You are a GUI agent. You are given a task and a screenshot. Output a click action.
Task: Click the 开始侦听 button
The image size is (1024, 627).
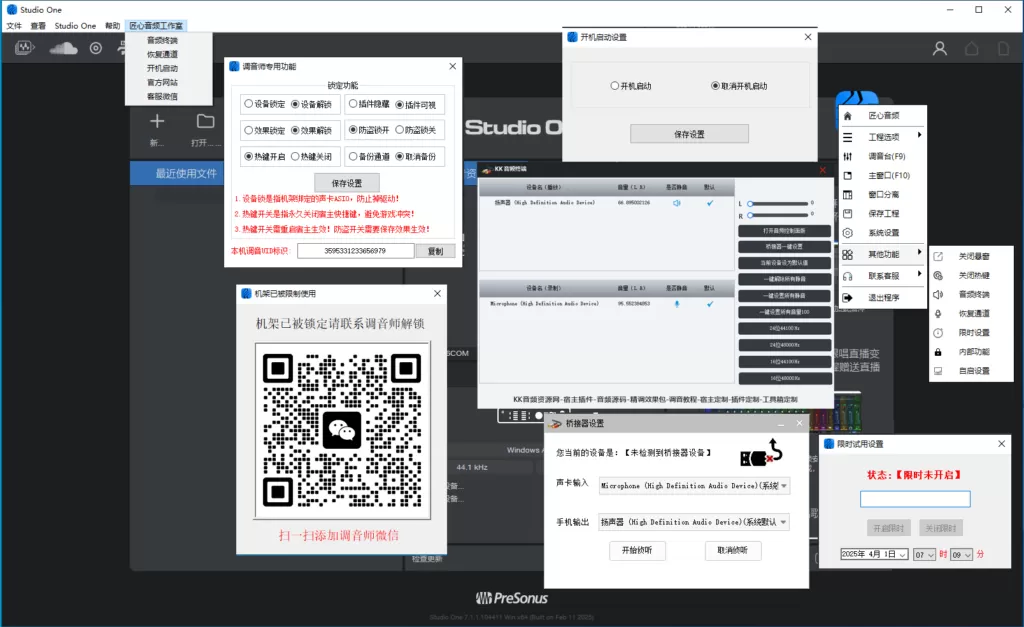637,551
